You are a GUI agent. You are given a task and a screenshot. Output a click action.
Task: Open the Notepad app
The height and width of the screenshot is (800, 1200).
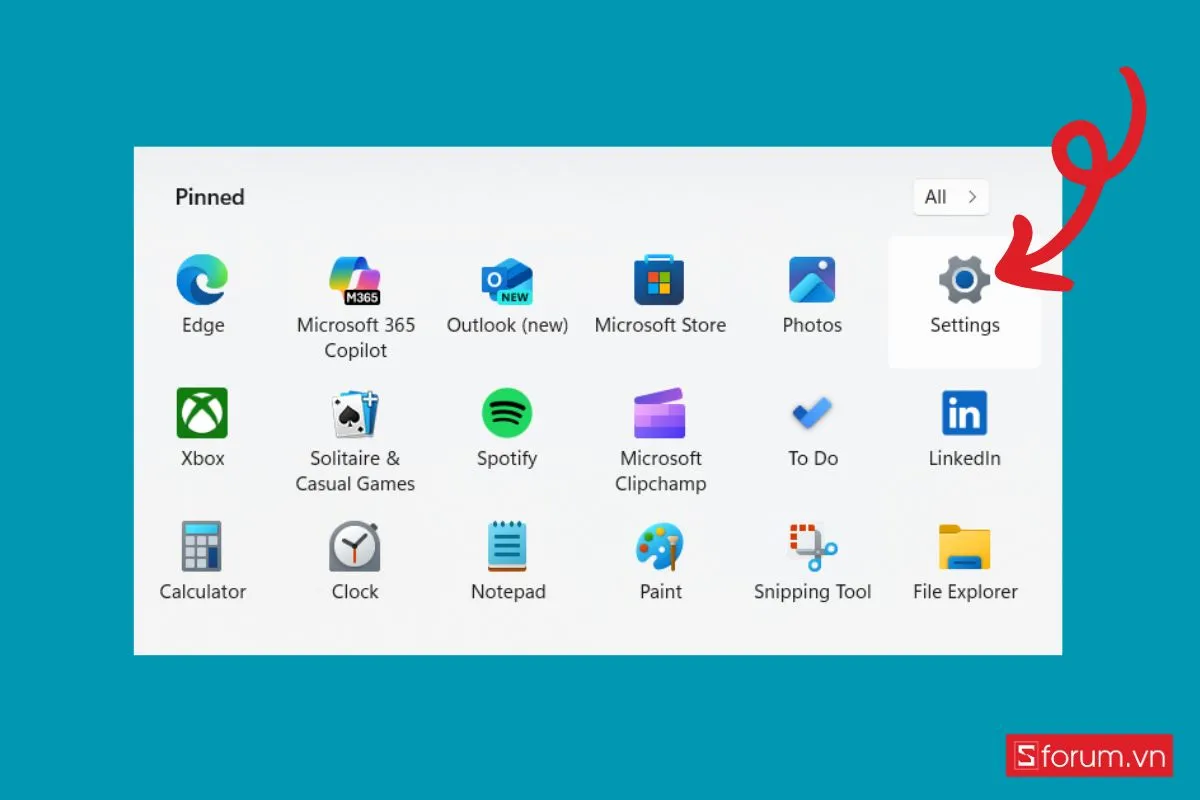507,547
